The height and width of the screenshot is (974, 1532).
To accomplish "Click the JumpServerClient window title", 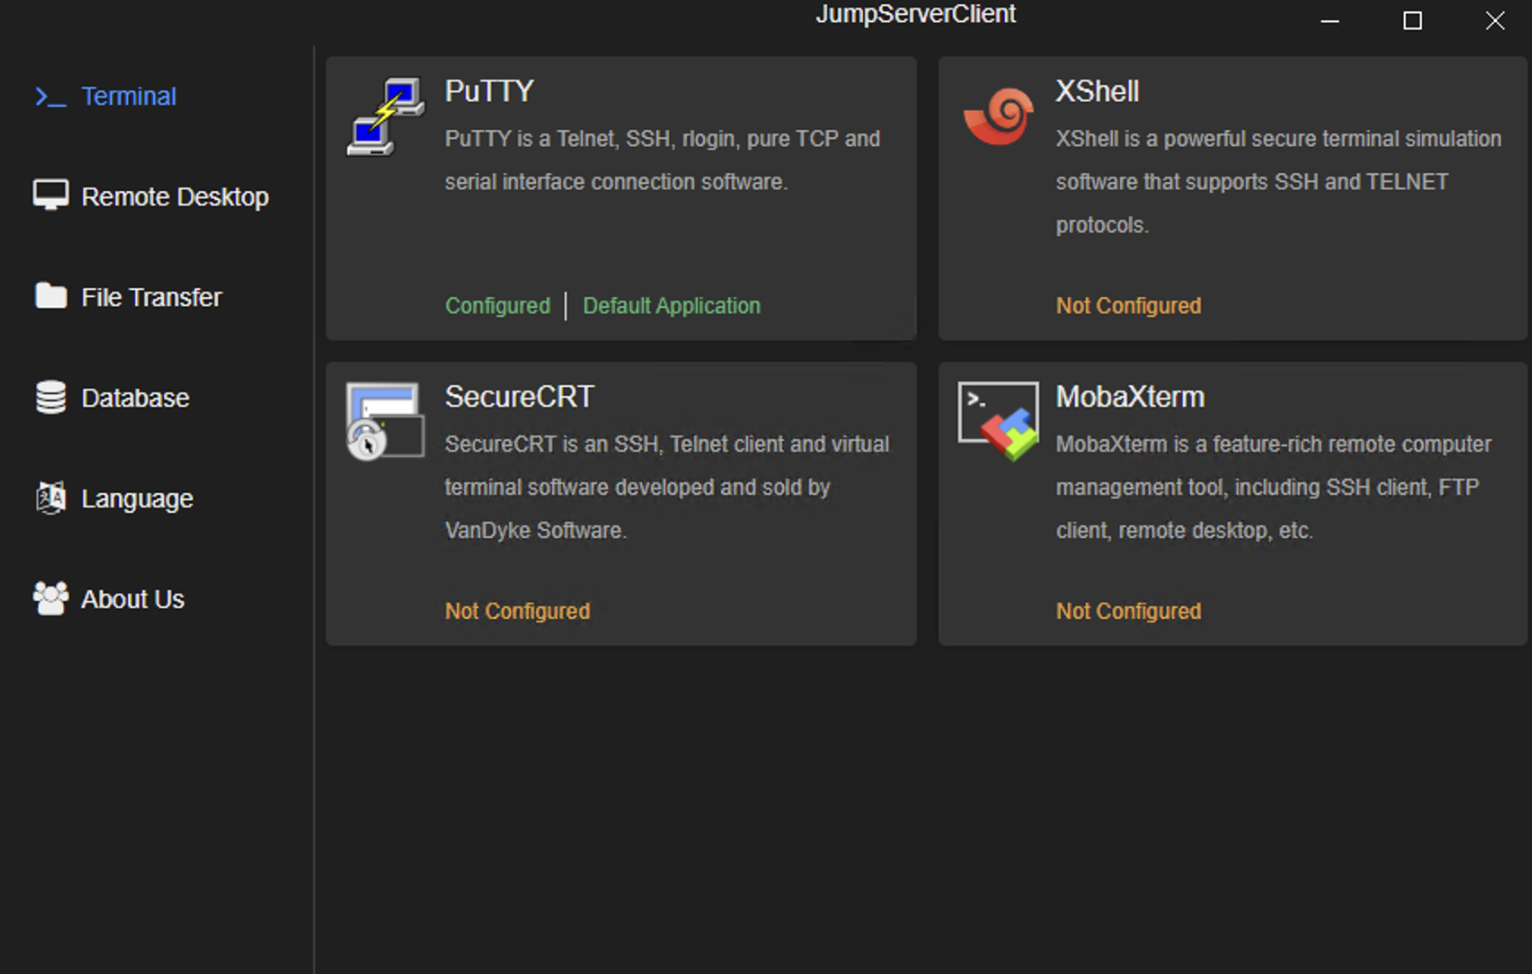I will click(x=915, y=14).
